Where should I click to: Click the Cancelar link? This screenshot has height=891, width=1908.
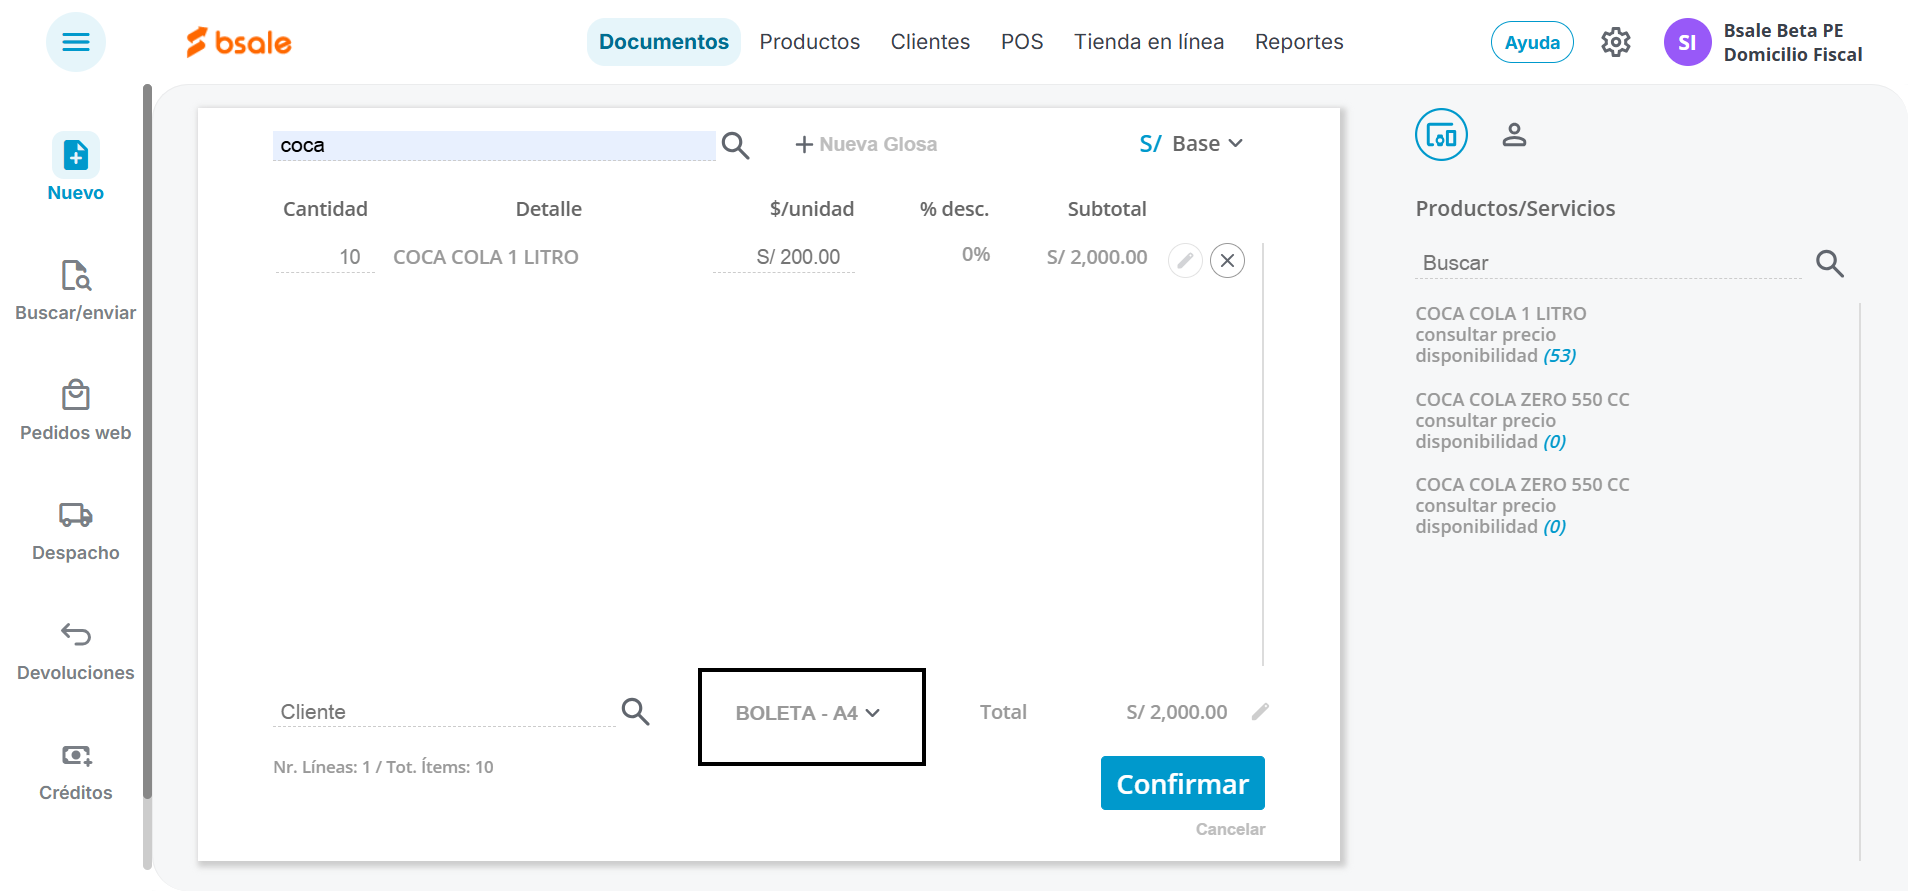1230,829
